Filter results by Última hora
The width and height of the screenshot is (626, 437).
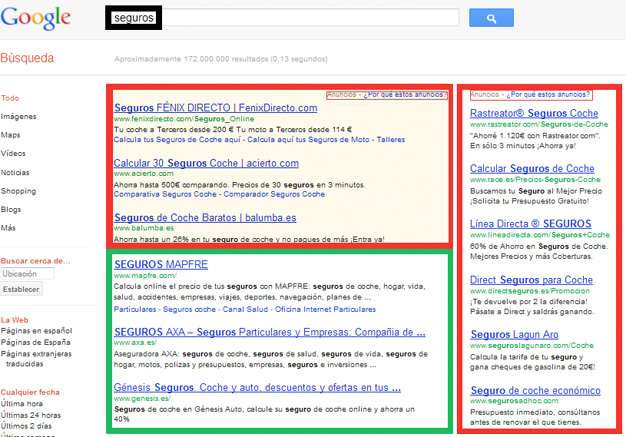pos(22,403)
